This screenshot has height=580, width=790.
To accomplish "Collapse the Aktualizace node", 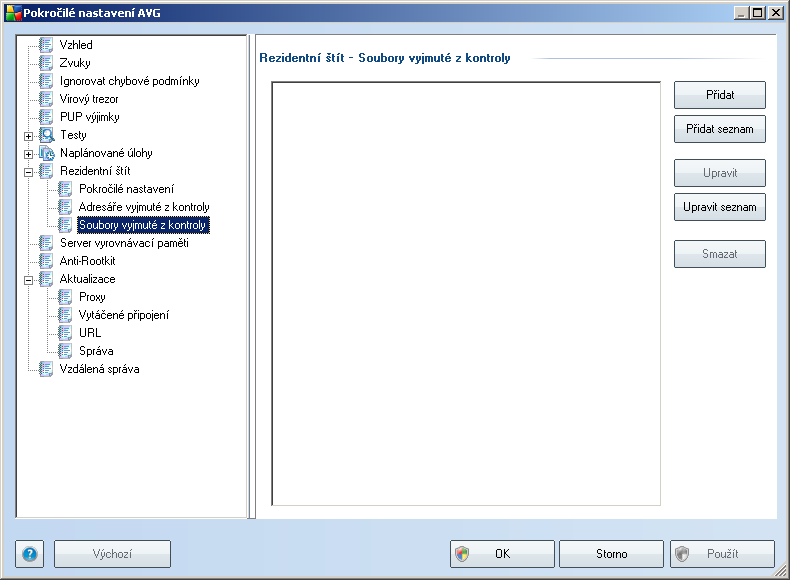I will [28, 280].
